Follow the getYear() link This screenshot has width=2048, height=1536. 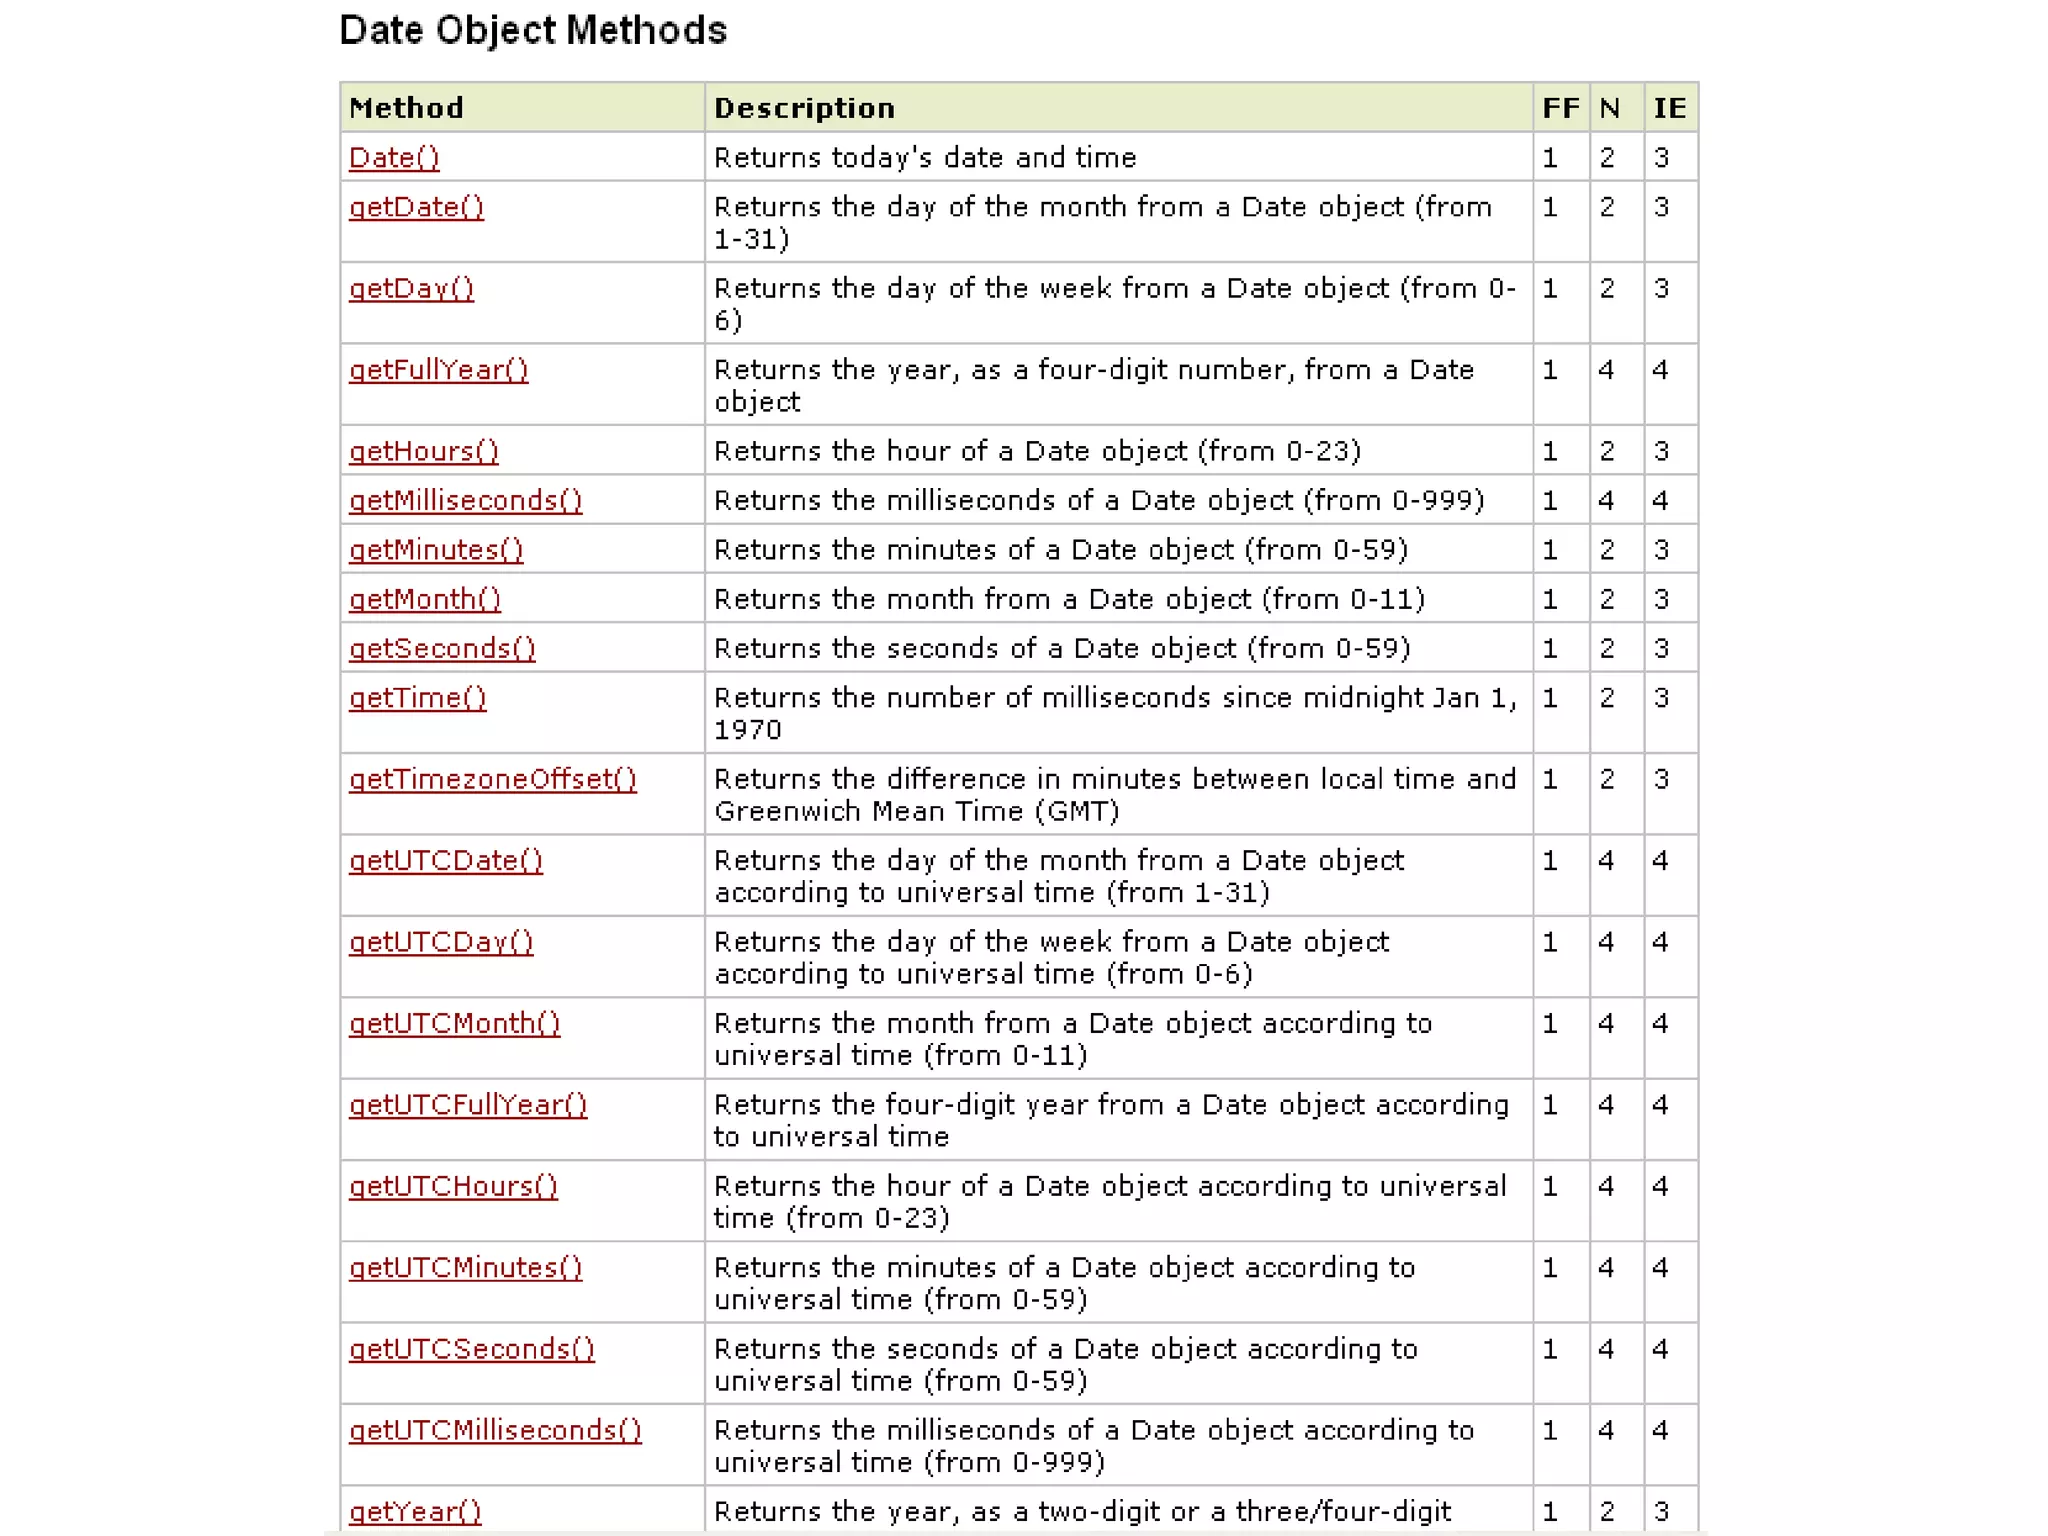click(x=415, y=1512)
